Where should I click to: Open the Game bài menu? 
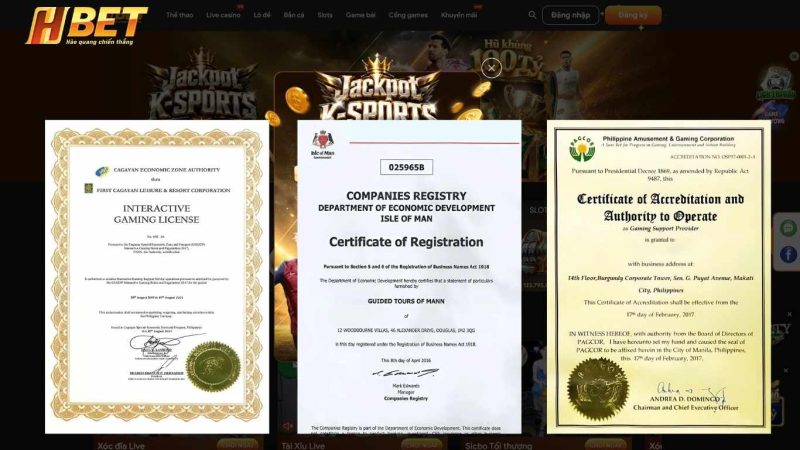(x=361, y=15)
